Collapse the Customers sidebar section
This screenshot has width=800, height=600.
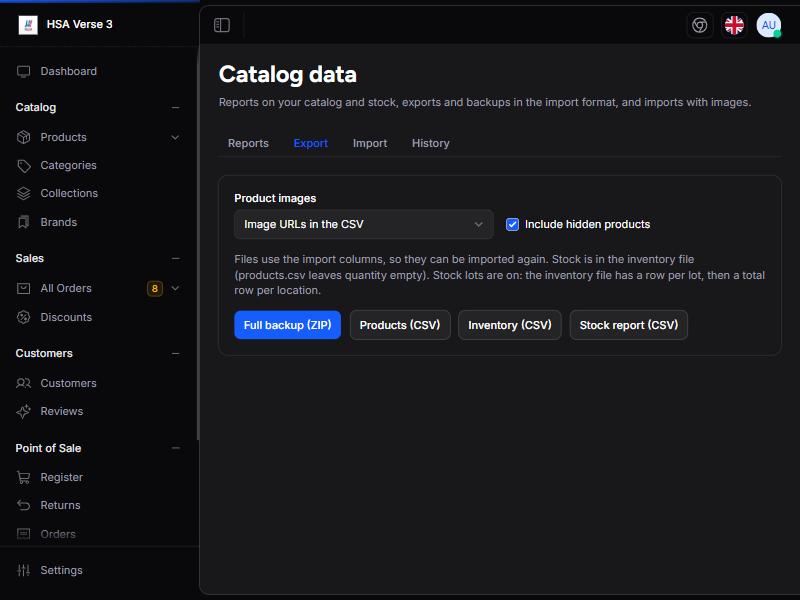tap(176, 354)
